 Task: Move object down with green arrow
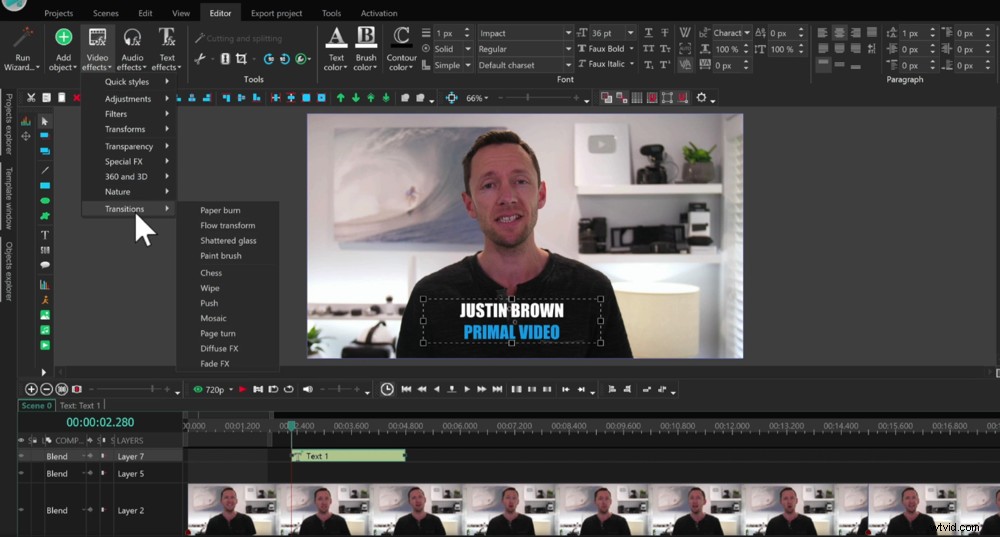(356, 98)
